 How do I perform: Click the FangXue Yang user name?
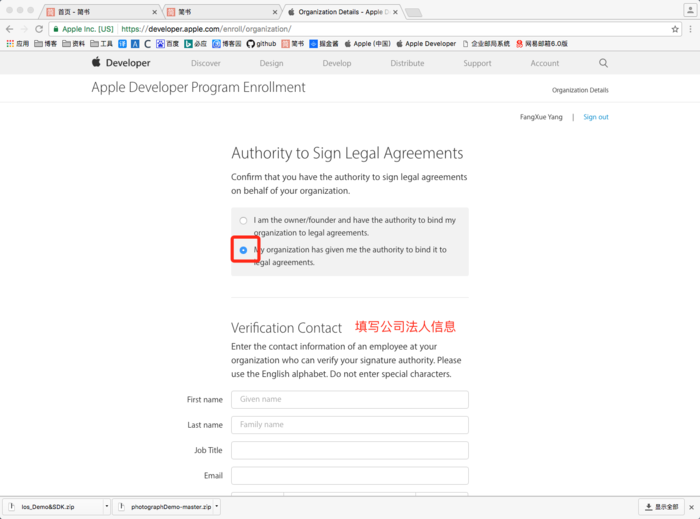pos(541,117)
